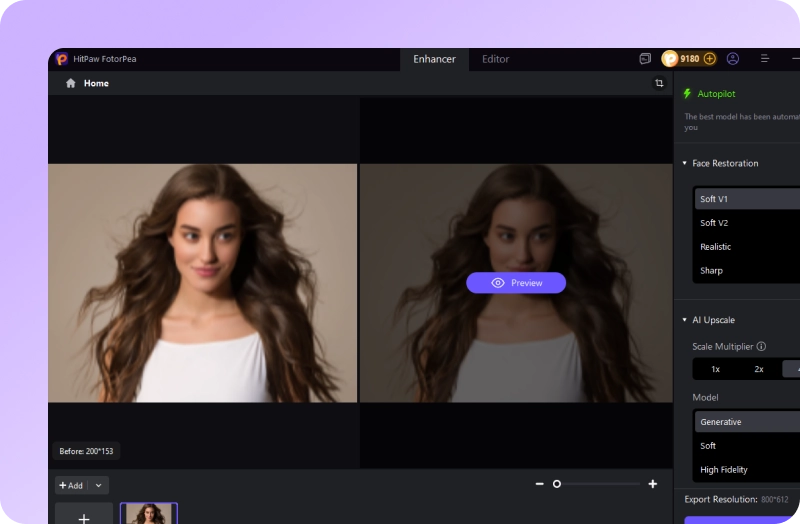Select the High Fidelity upscale model
The width and height of the screenshot is (800, 524).
(747, 470)
